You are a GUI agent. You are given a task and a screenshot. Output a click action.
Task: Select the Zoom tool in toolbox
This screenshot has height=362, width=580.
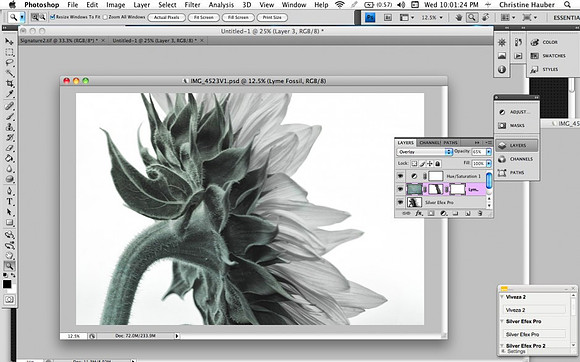(9, 265)
